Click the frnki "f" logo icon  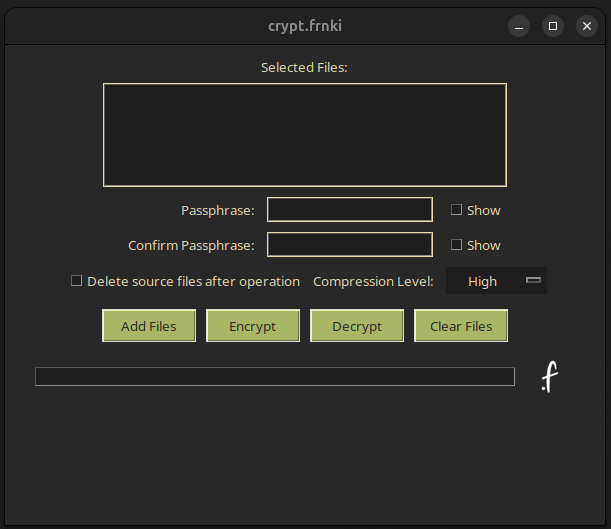coord(549,377)
